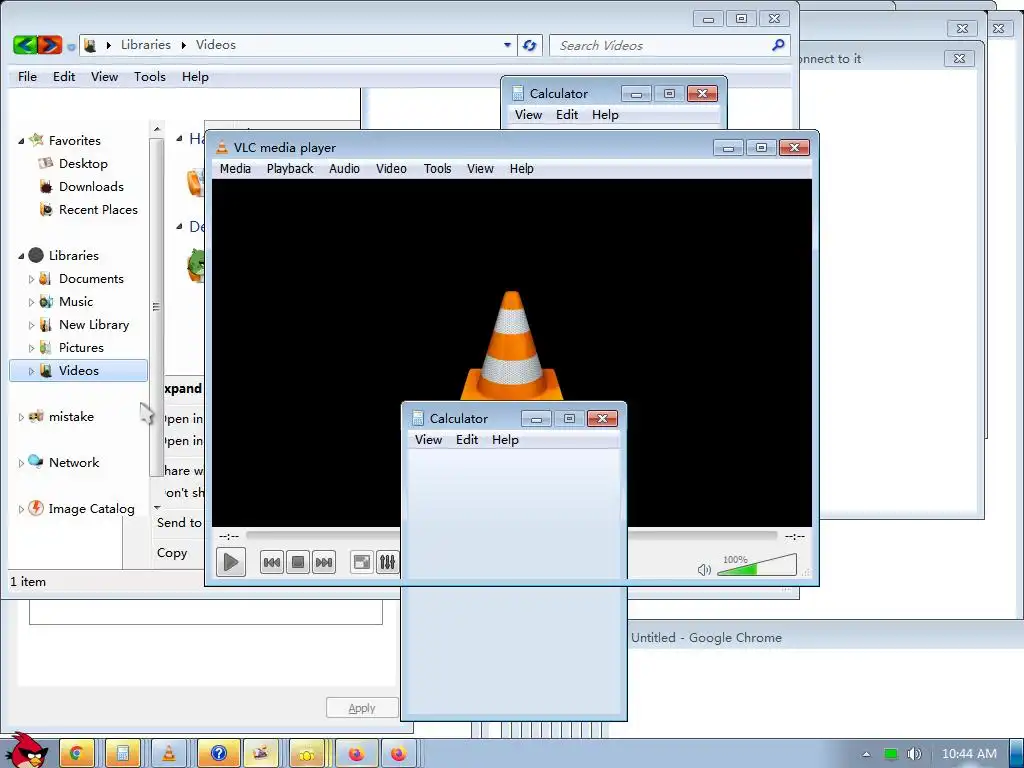Viewport: 1024px width, 768px height.
Task: Open the address bar history dropdown
Action: coord(507,45)
